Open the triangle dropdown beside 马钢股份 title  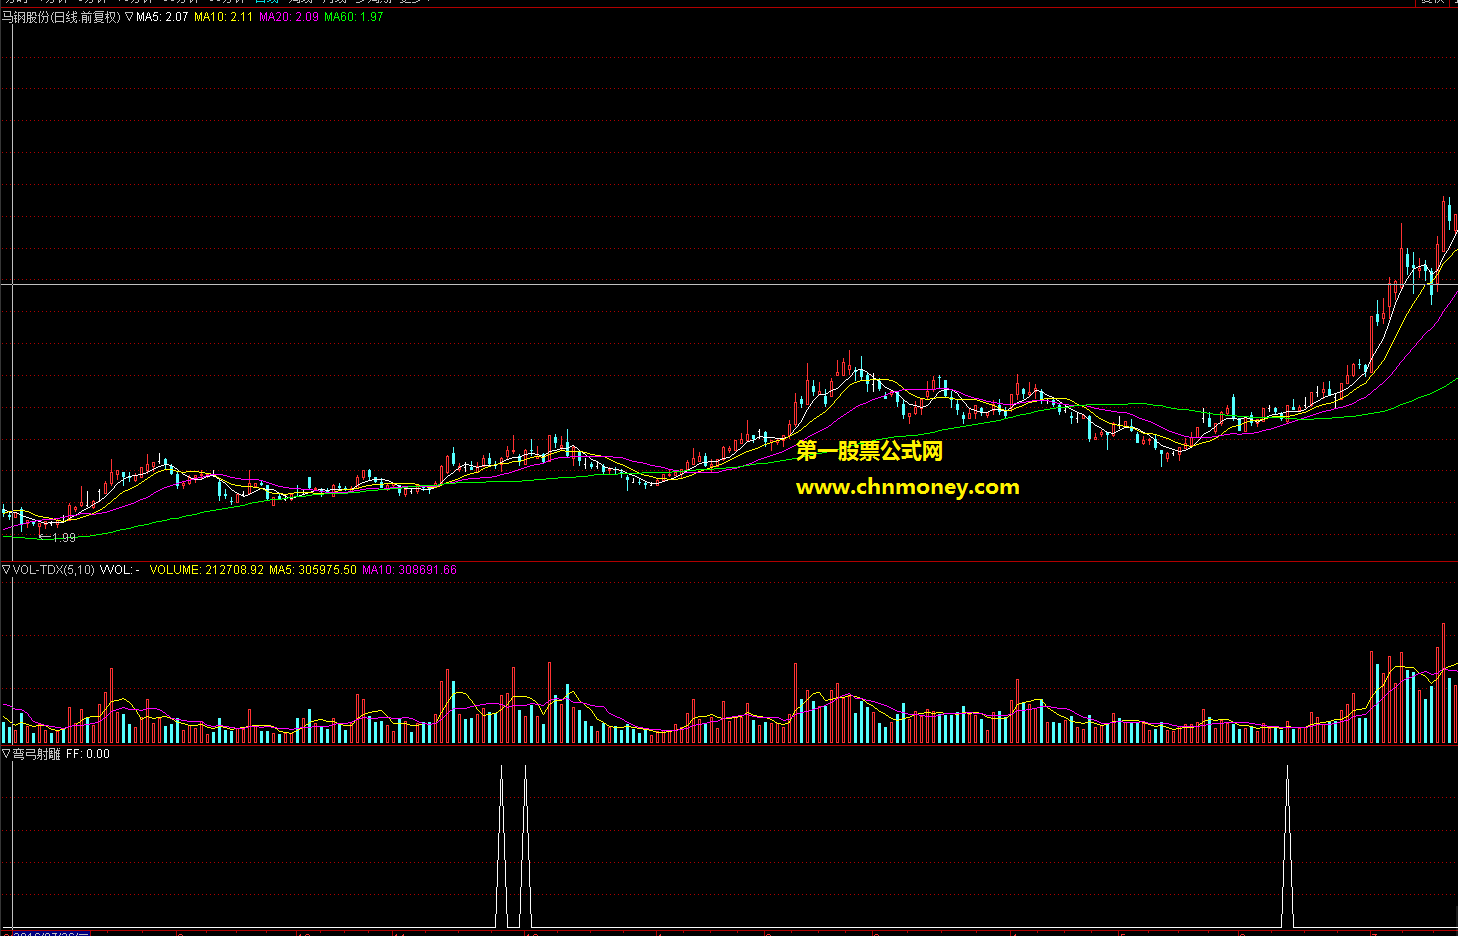(x=129, y=17)
